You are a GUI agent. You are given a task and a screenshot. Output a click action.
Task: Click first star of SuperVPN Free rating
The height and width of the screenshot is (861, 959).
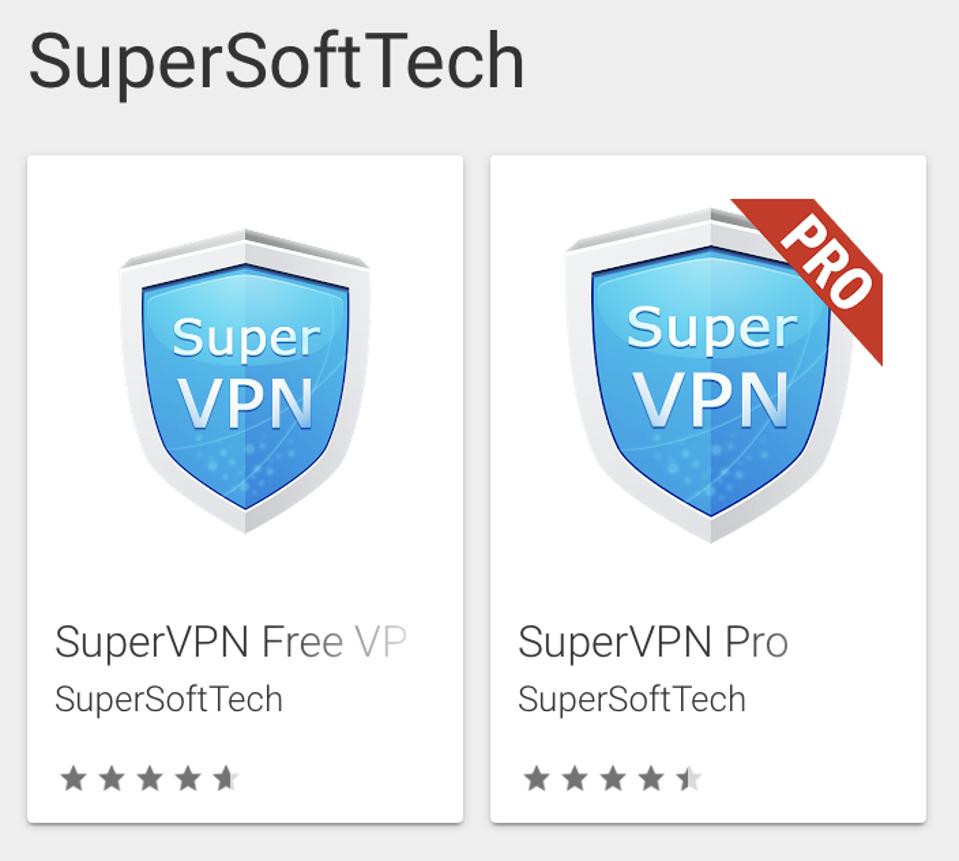point(73,778)
